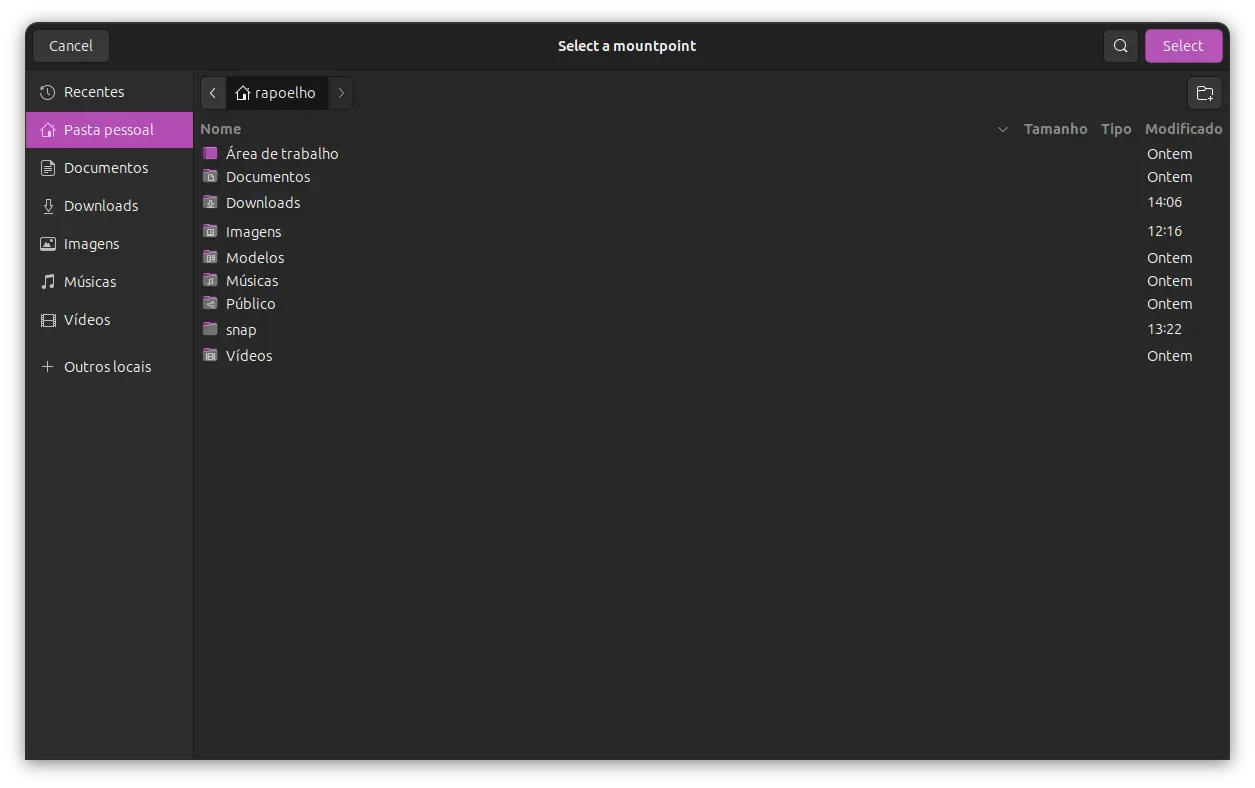The height and width of the screenshot is (788, 1255).
Task: Select Downloads in the sidebar
Action: click(x=101, y=206)
